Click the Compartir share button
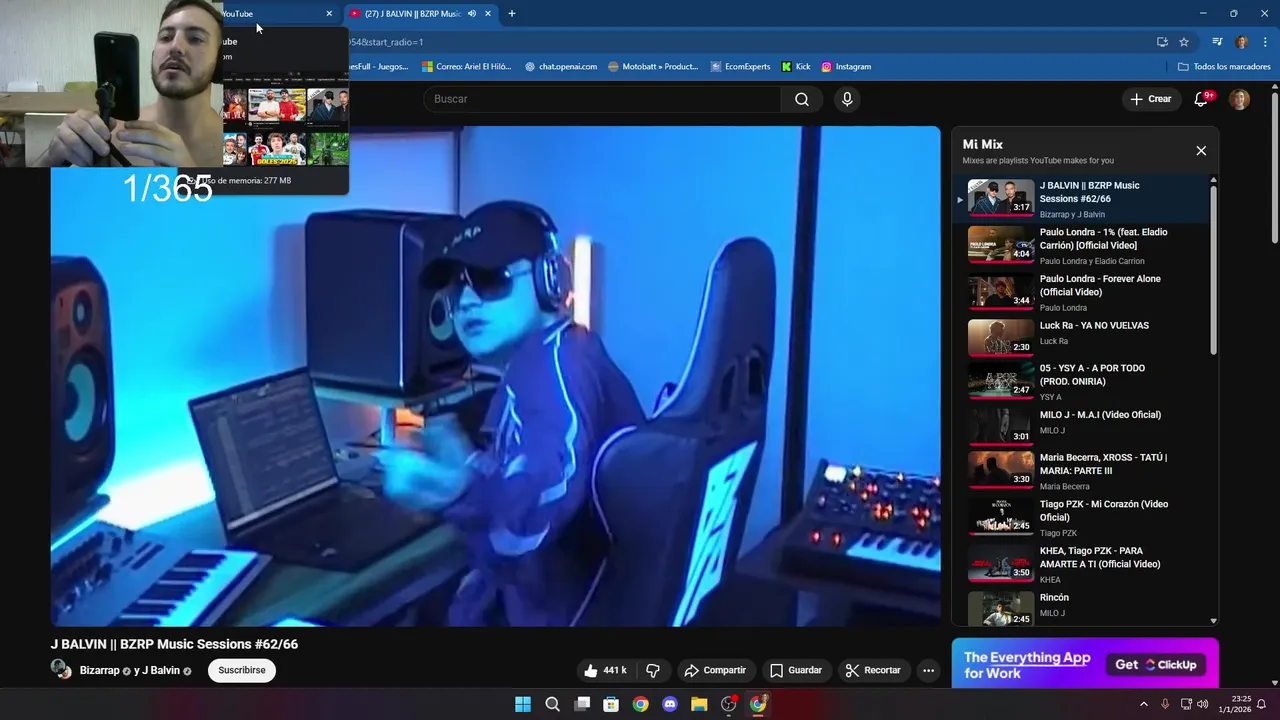The width and height of the screenshot is (1280, 720). (715, 670)
